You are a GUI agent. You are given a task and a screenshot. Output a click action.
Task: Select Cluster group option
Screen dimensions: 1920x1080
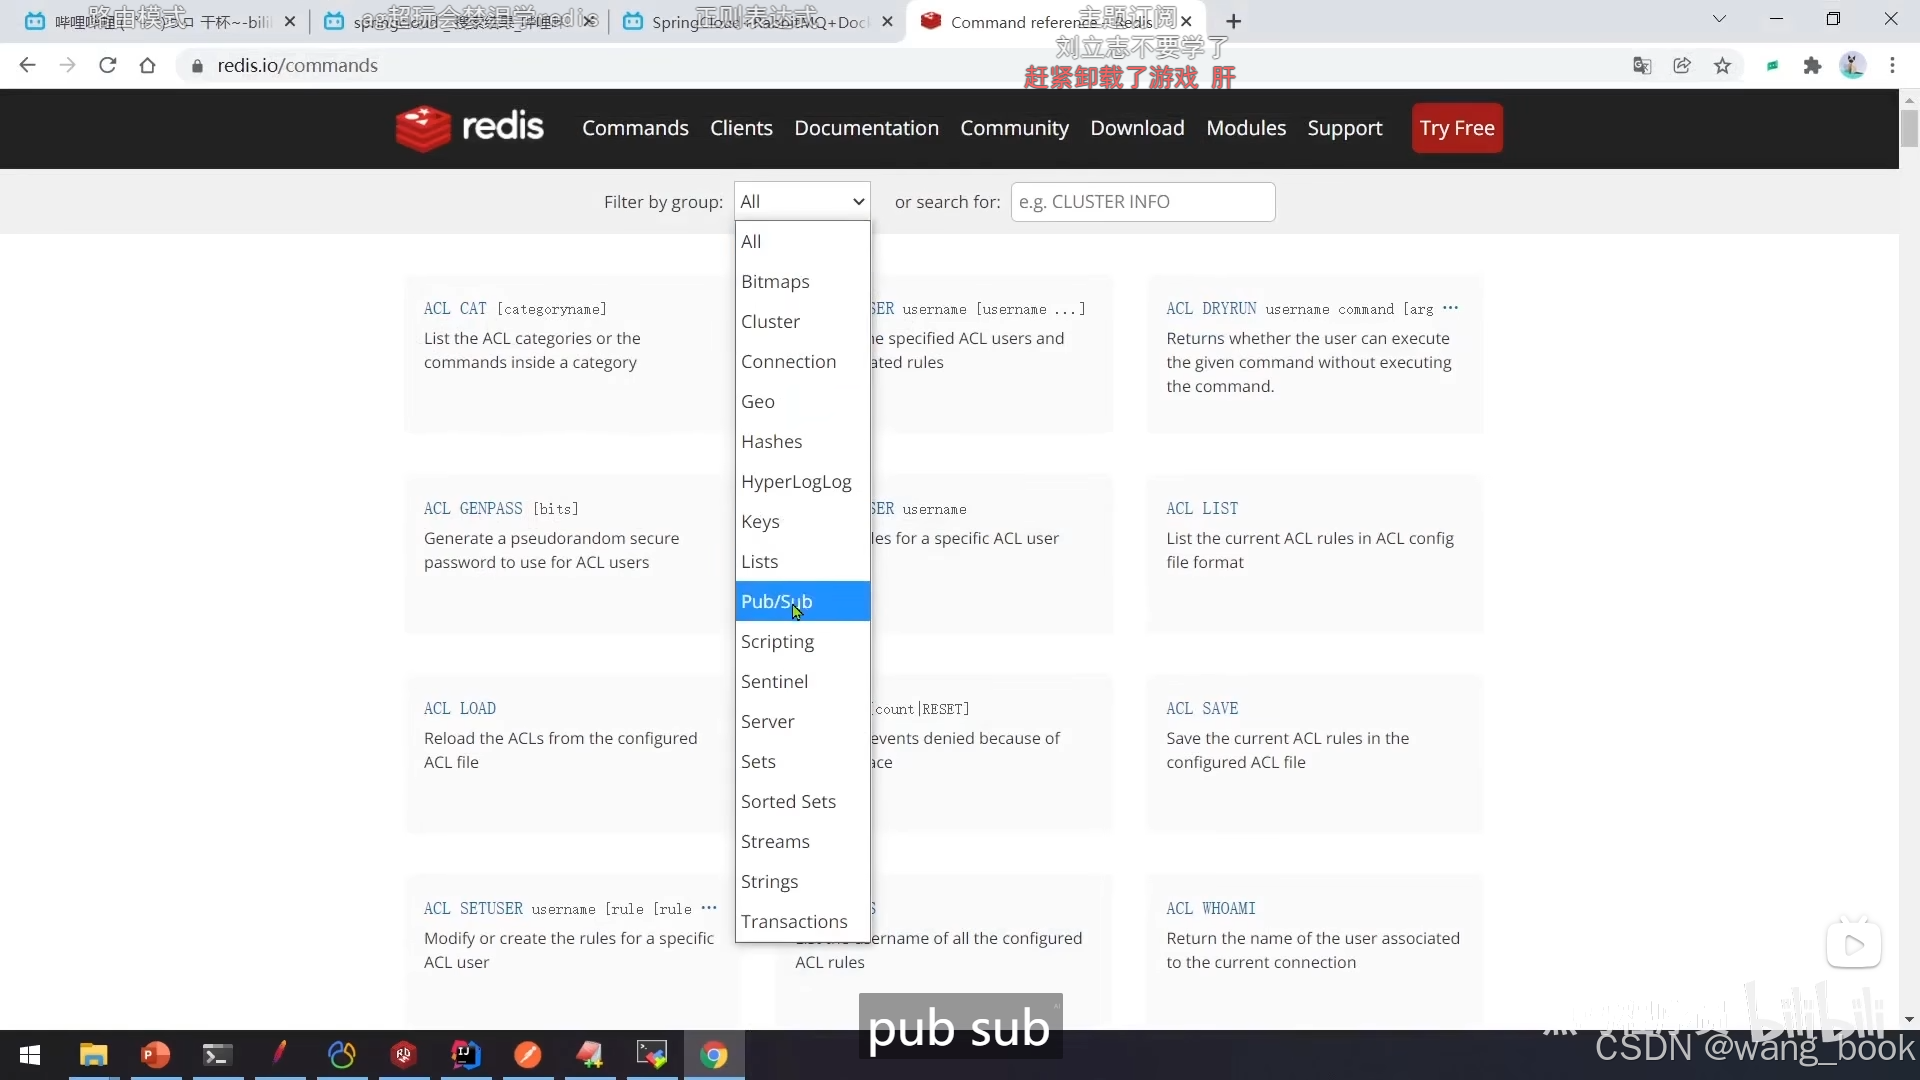click(x=803, y=321)
